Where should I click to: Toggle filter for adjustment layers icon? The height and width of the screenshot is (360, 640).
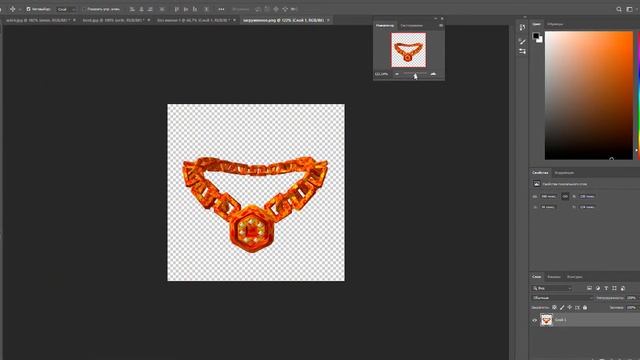[598, 288]
